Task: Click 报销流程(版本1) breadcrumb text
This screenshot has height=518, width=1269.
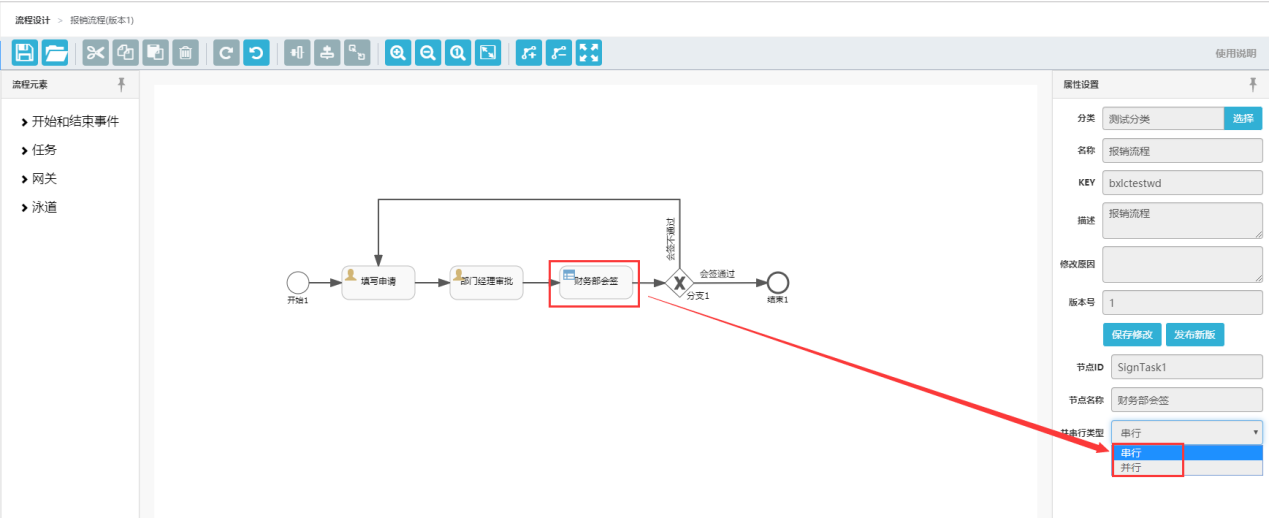Action: tap(102, 20)
